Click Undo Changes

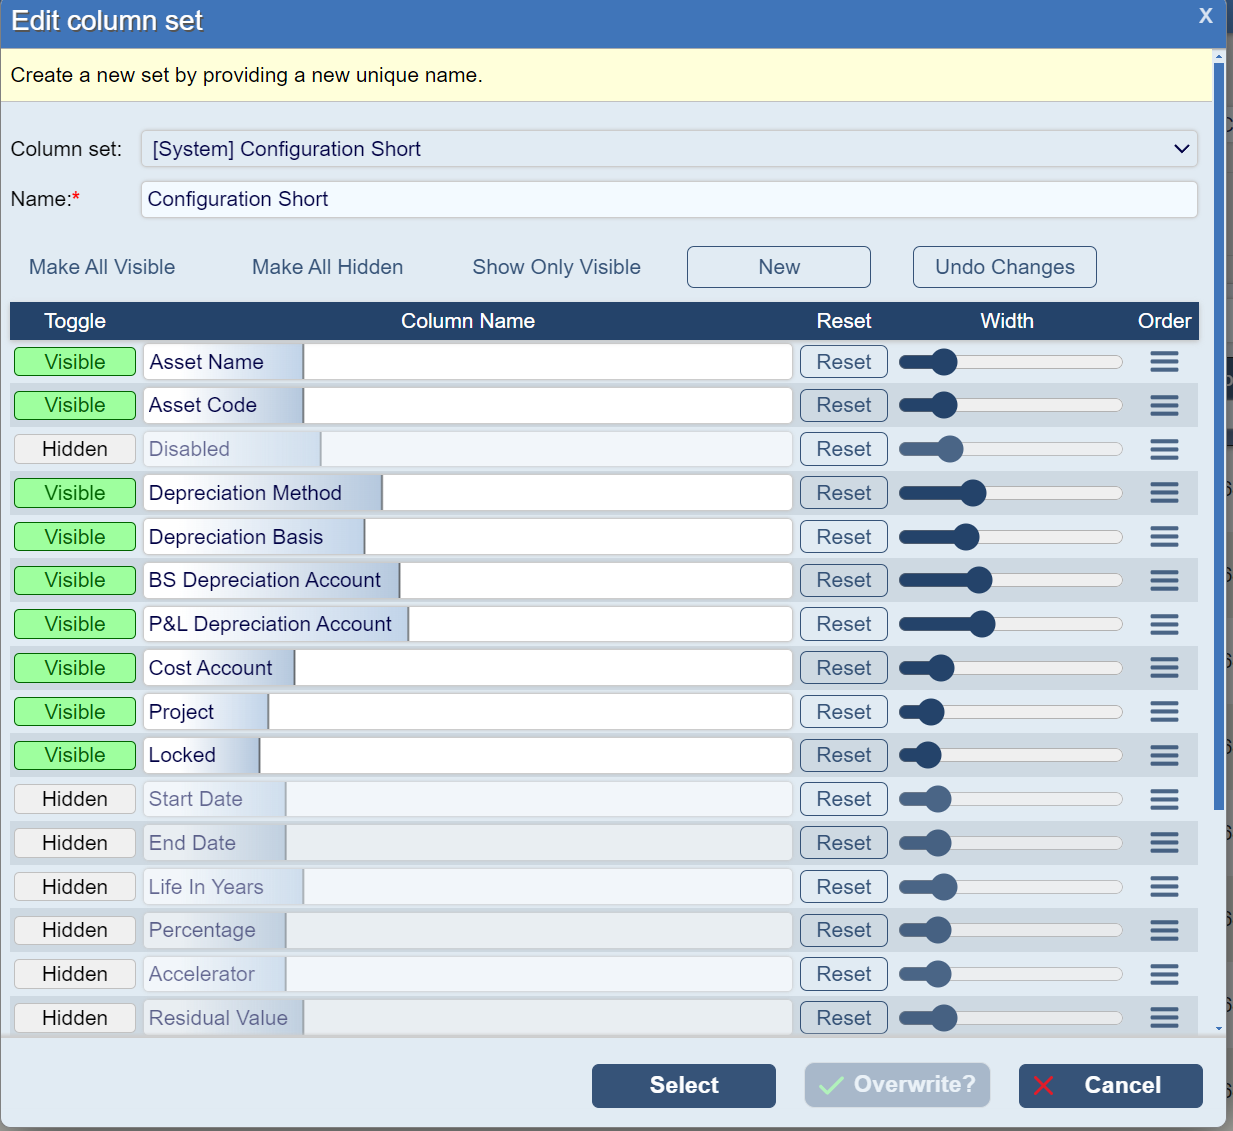click(1004, 267)
